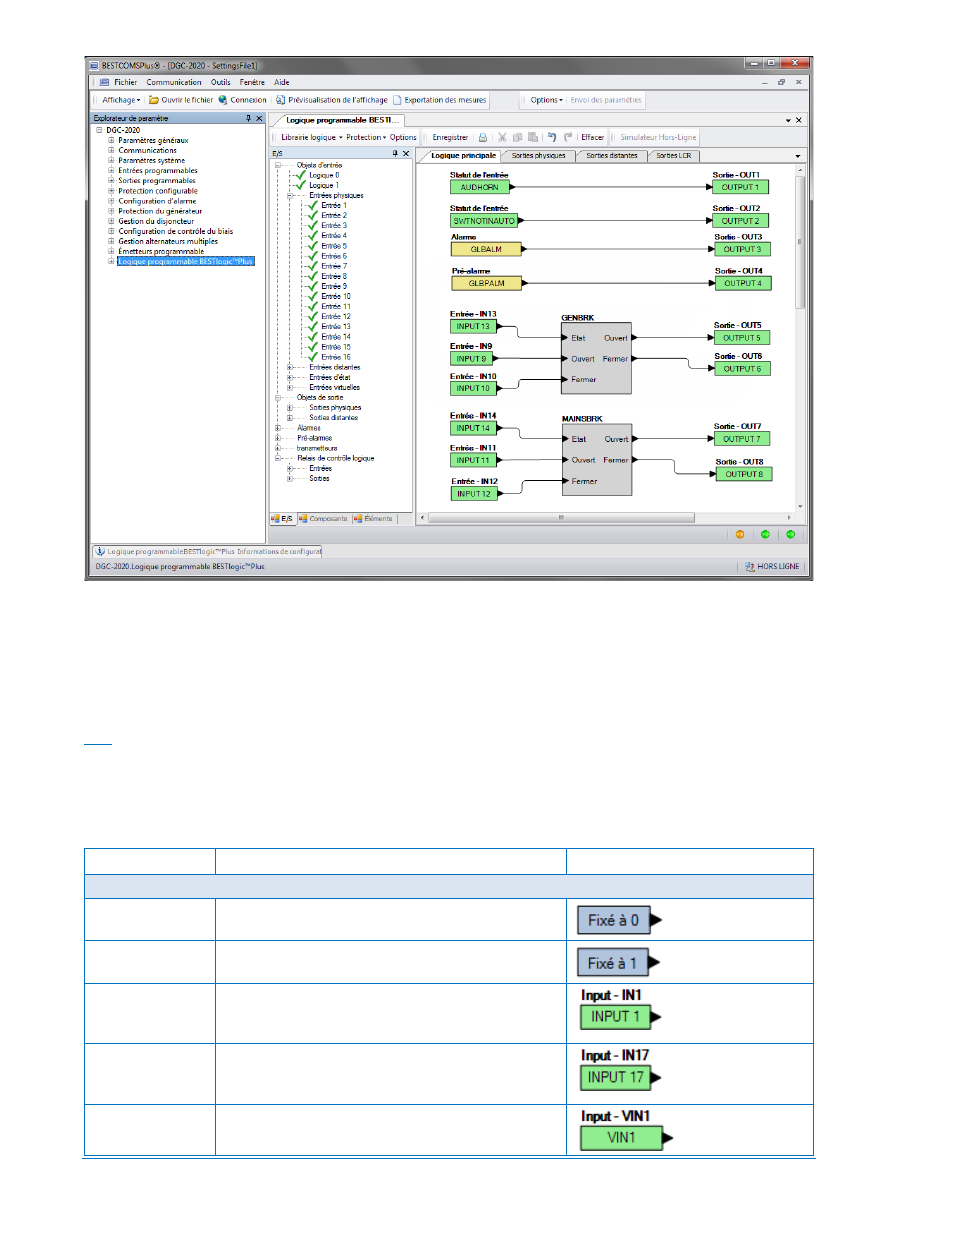Click the Ouvrir le fichier folder icon
Image resolution: width=954 pixels, height=1235 pixels.
[154, 100]
